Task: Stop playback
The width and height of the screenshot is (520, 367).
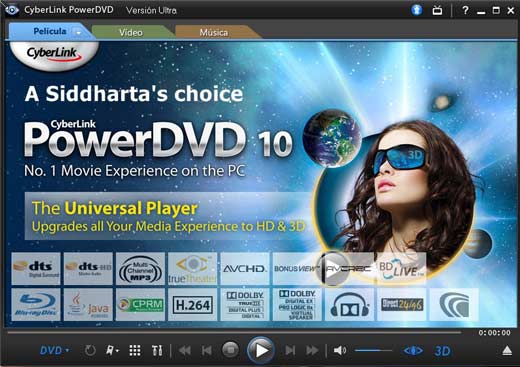Action: click(230, 350)
